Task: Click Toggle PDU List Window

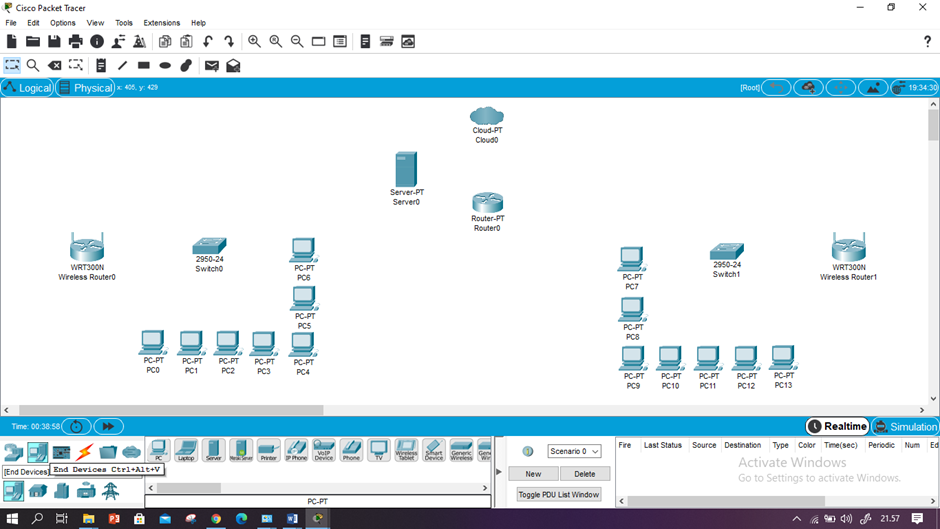Action: tap(559, 494)
